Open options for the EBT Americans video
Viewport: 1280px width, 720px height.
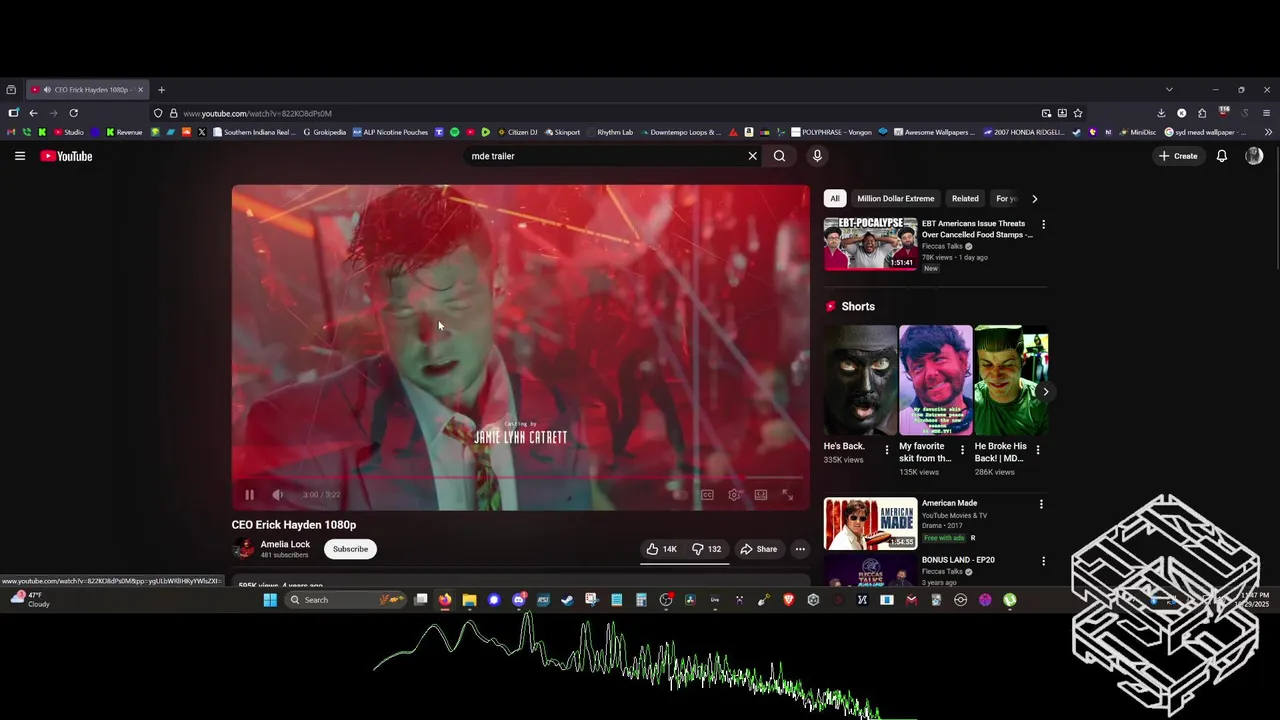(x=1043, y=225)
